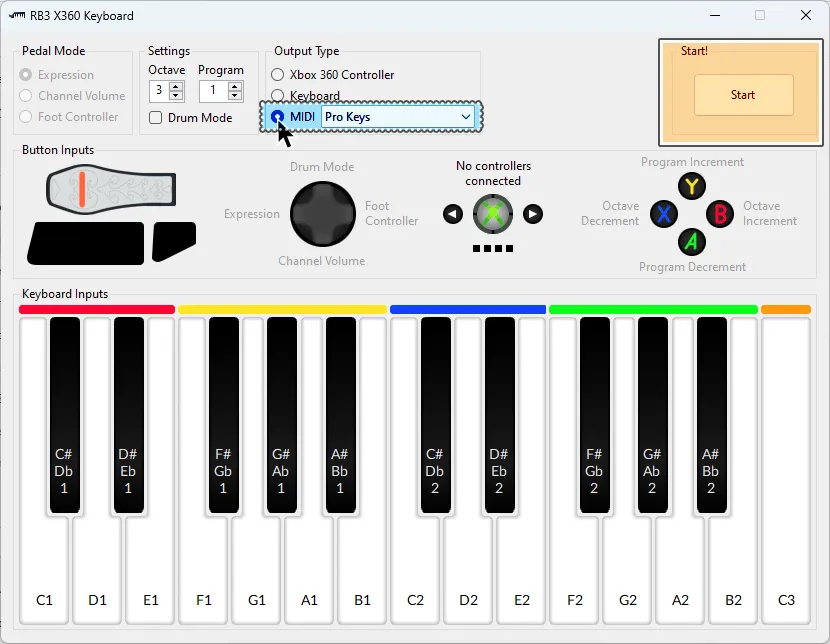Click the directional pad icon
This screenshot has height=644, width=830.
(x=323, y=214)
